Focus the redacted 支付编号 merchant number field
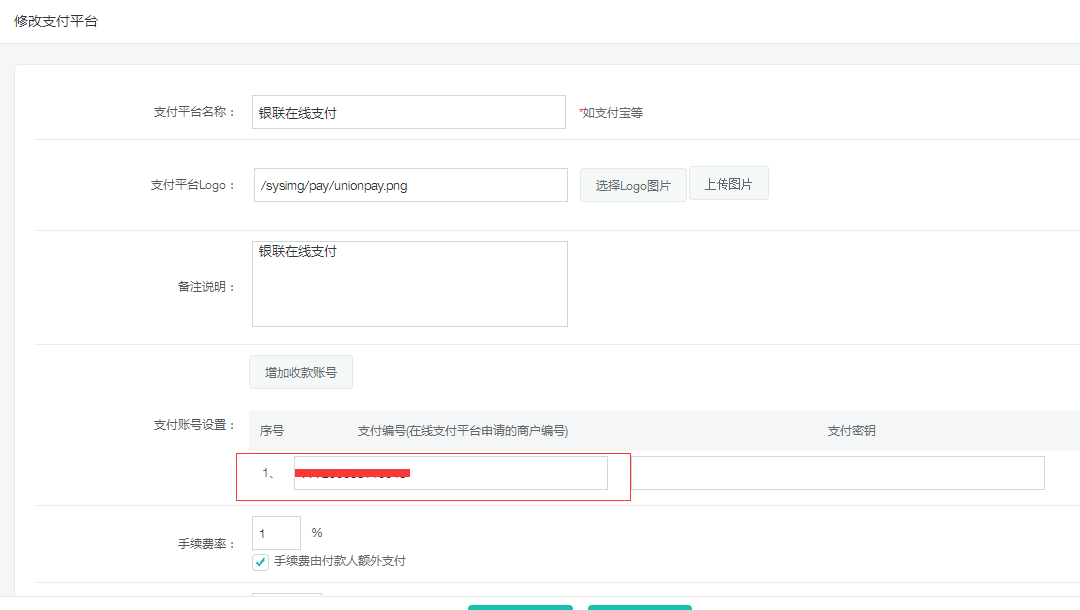This screenshot has width=1080, height=610. 449,472
